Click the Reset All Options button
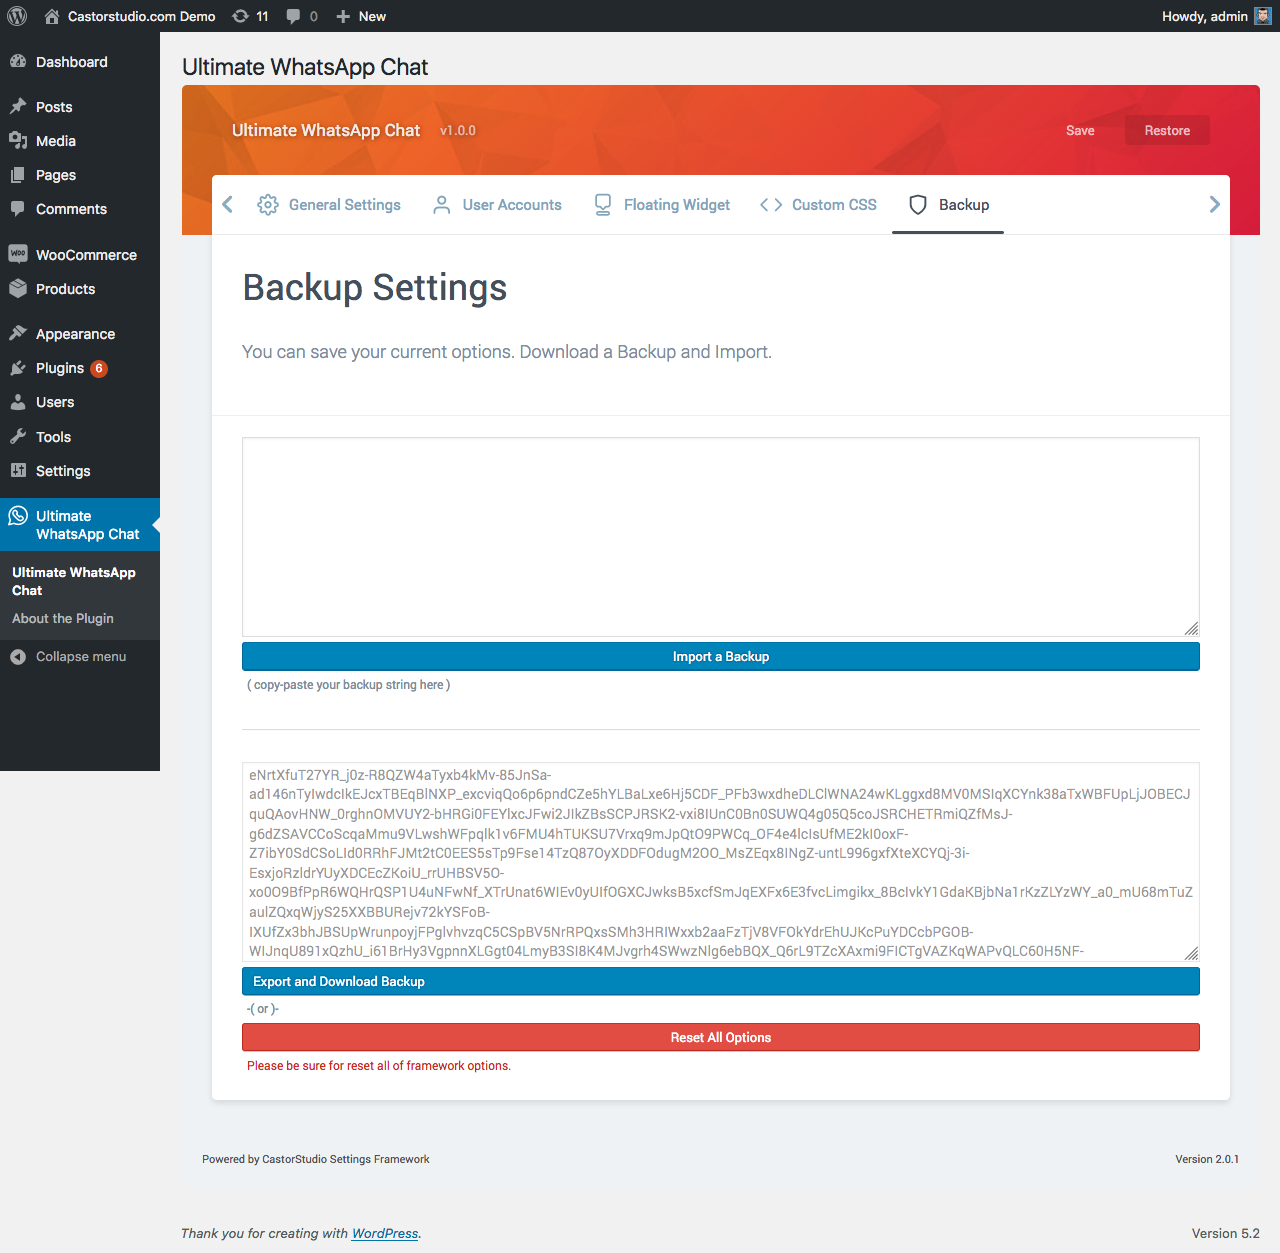1280x1253 pixels. pyautogui.click(x=721, y=1038)
